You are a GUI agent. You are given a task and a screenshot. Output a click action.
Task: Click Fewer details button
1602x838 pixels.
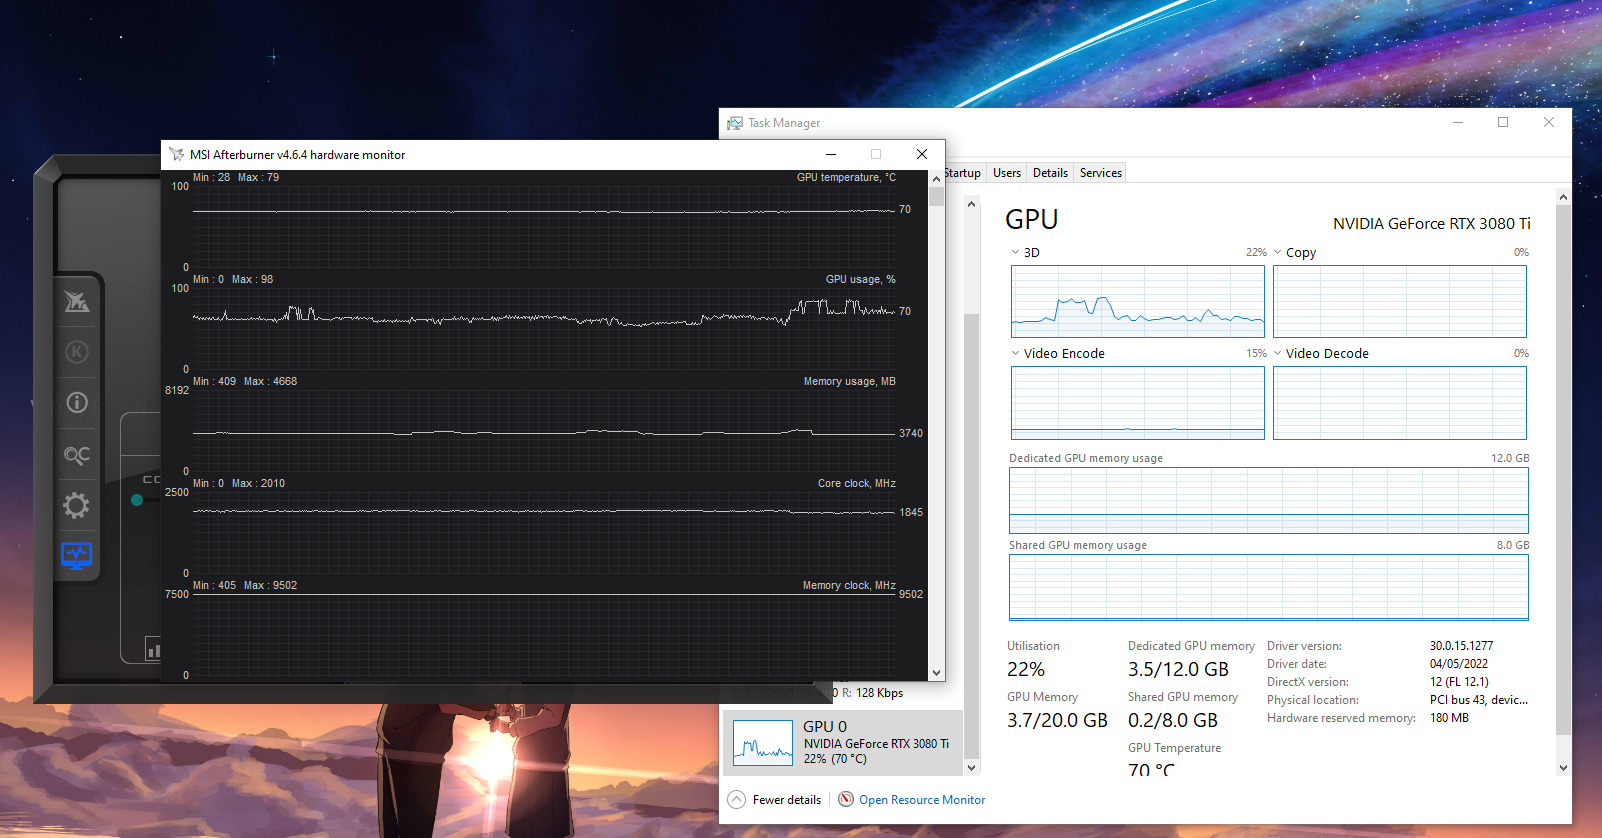click(775, 799)
